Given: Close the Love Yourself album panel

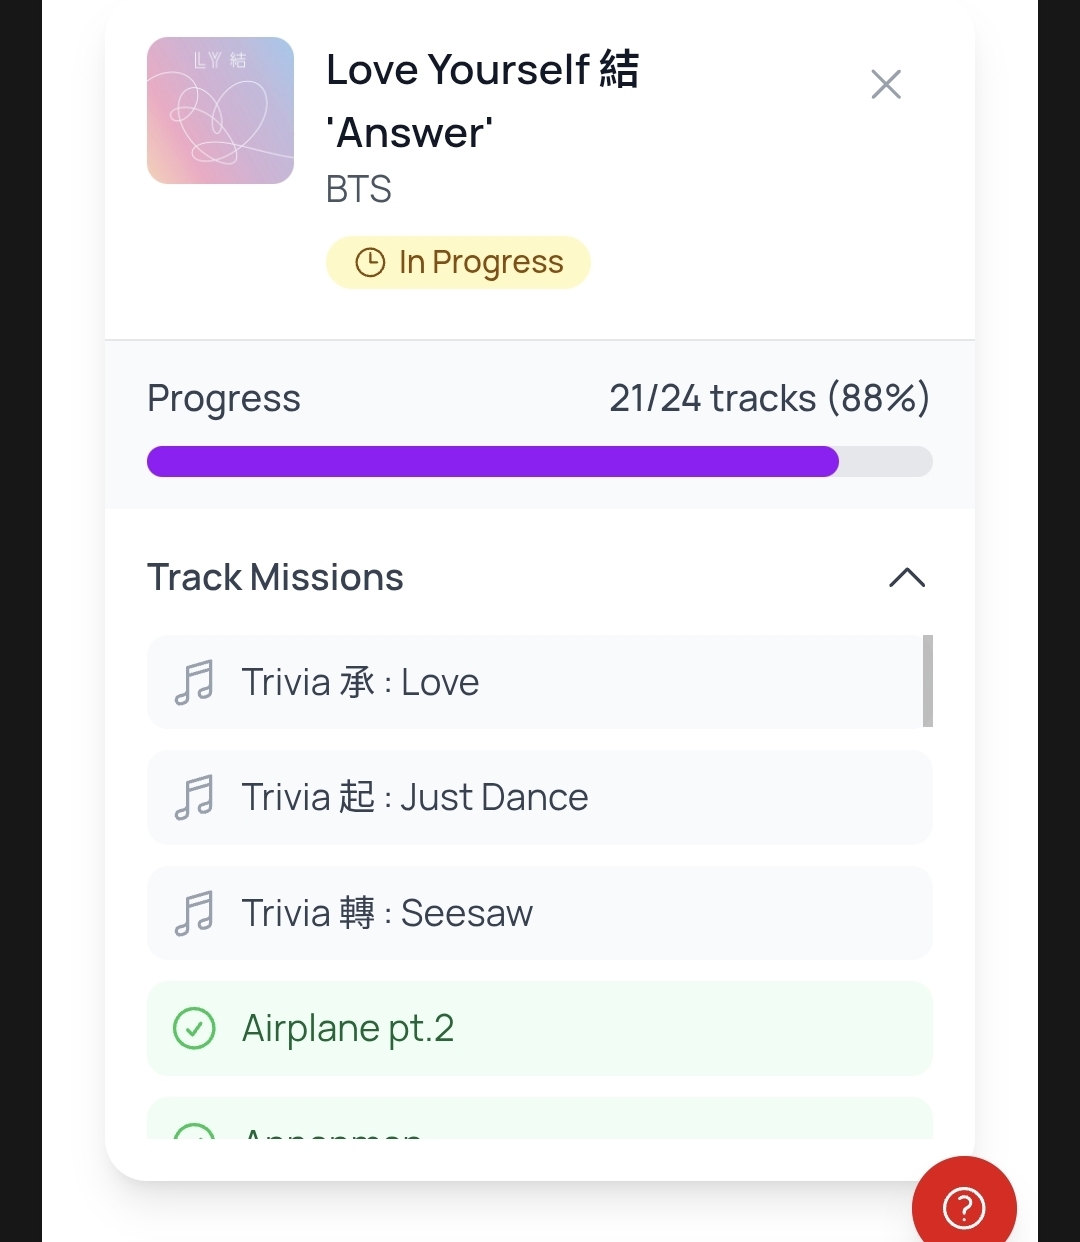Looking at the screenshot, I should 886,84.
